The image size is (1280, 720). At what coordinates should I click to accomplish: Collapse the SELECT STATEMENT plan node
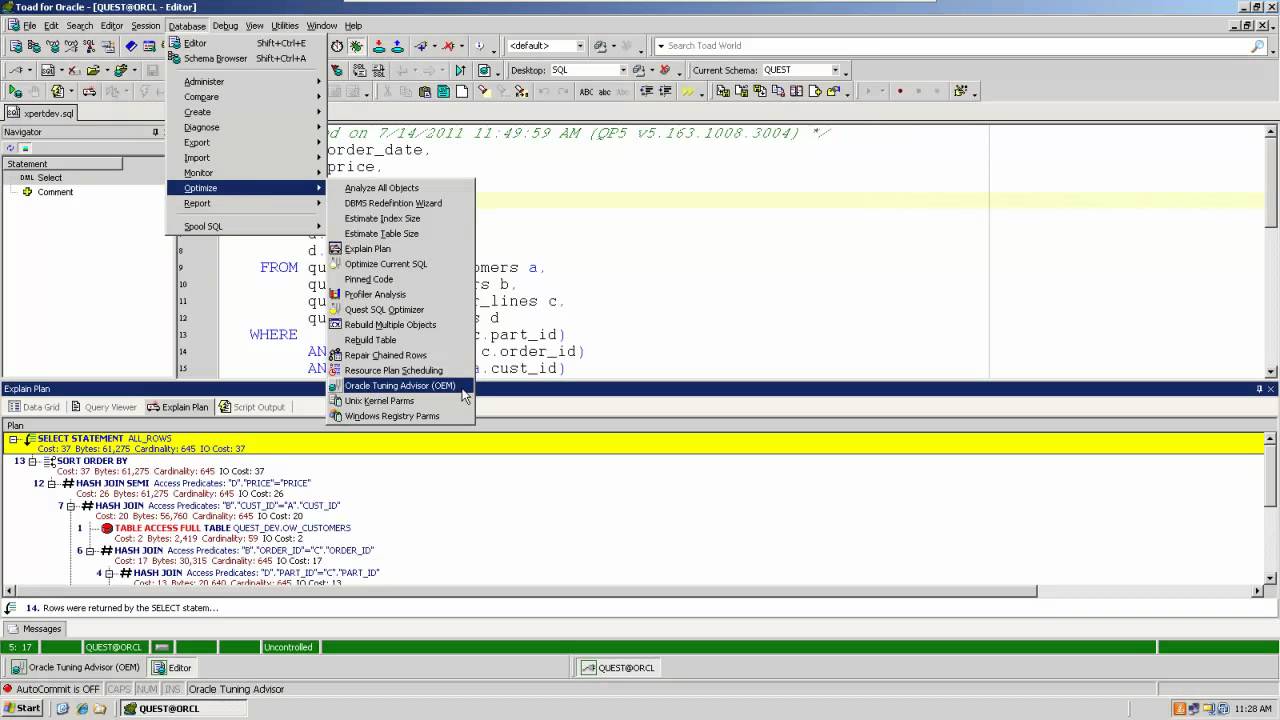[13, 439]
